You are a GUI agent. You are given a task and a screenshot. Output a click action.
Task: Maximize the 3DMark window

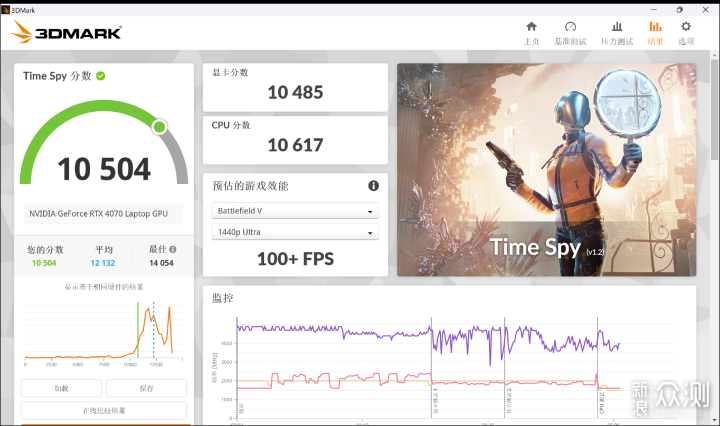(x=680, y=10)
